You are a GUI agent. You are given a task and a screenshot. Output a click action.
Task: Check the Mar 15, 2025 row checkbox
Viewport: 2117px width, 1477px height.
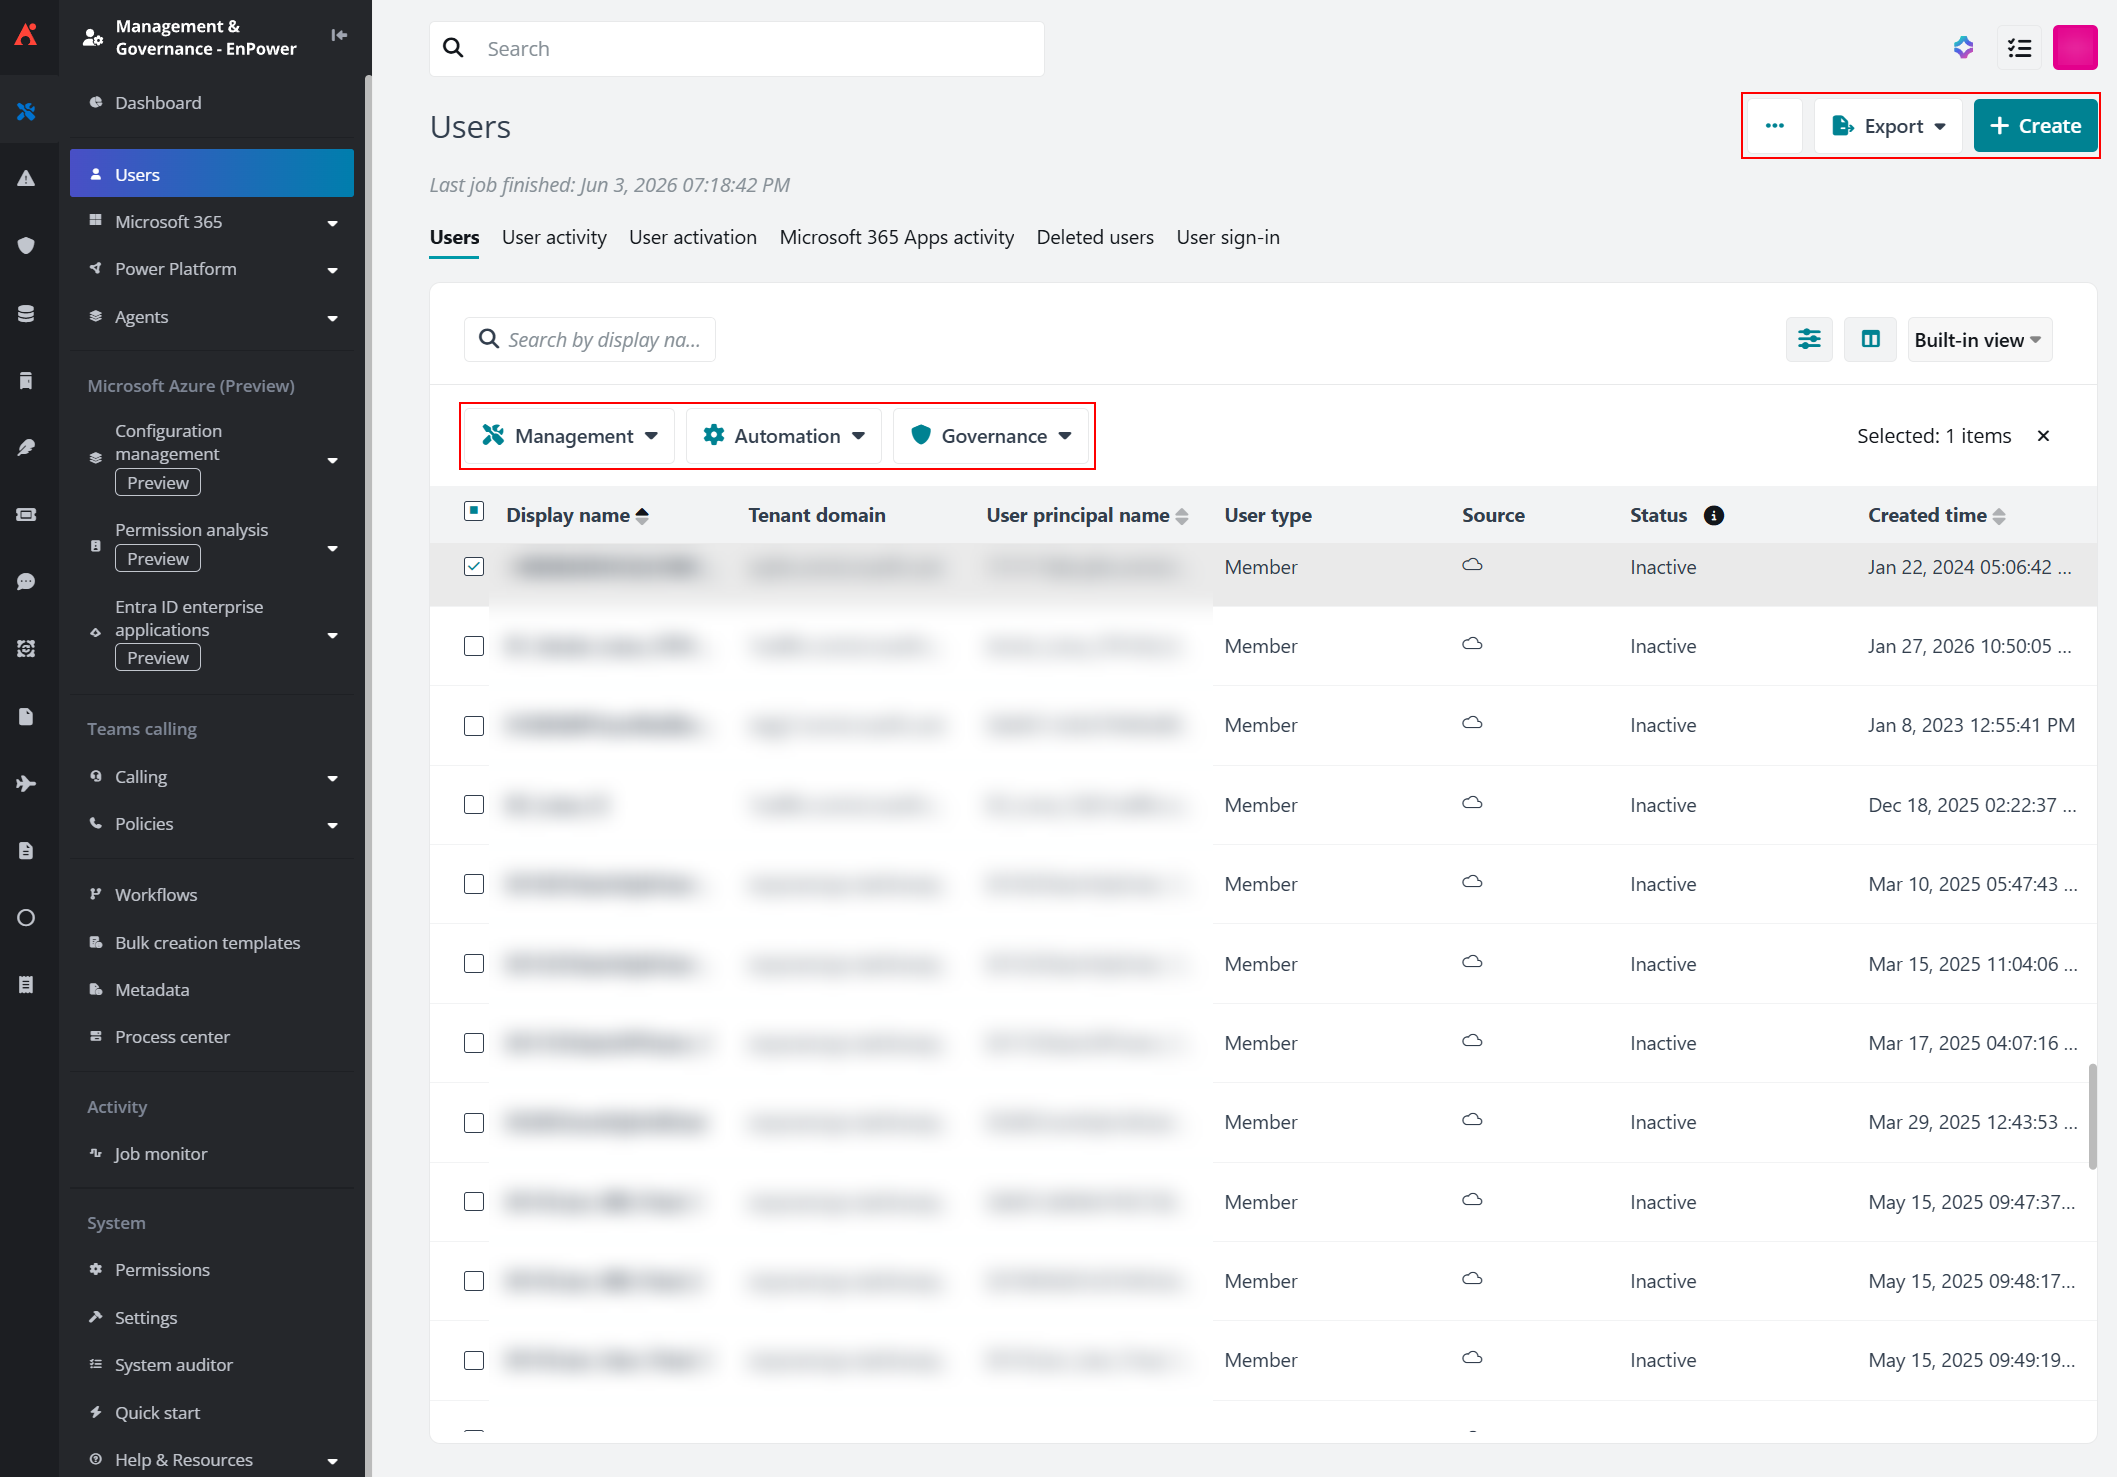pos(474,964)
